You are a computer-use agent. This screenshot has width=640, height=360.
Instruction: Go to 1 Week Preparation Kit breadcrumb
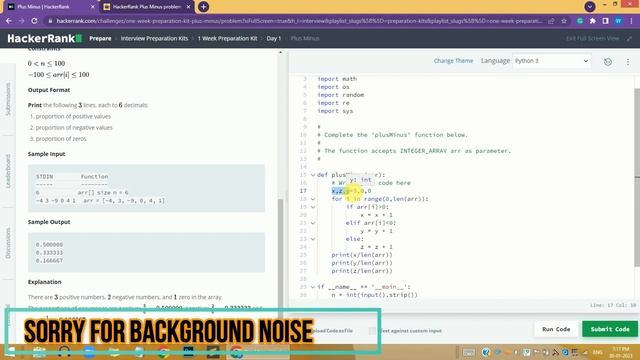click(227, 38)
